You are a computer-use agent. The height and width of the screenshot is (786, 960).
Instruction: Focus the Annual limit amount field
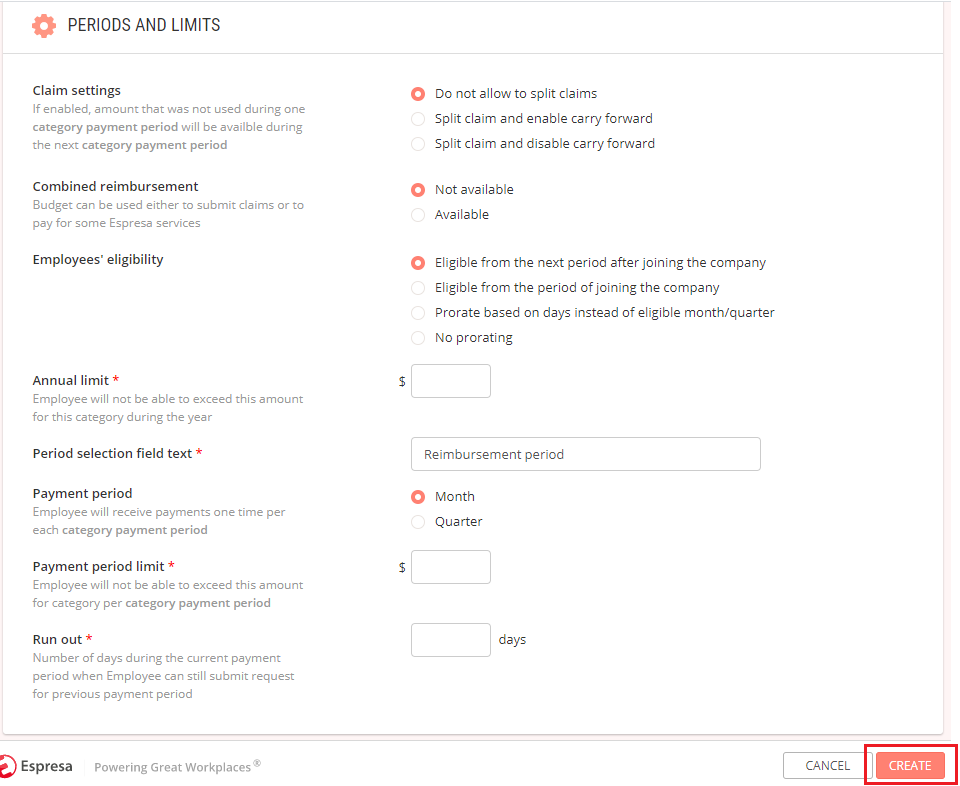click(x=451, y=381)
